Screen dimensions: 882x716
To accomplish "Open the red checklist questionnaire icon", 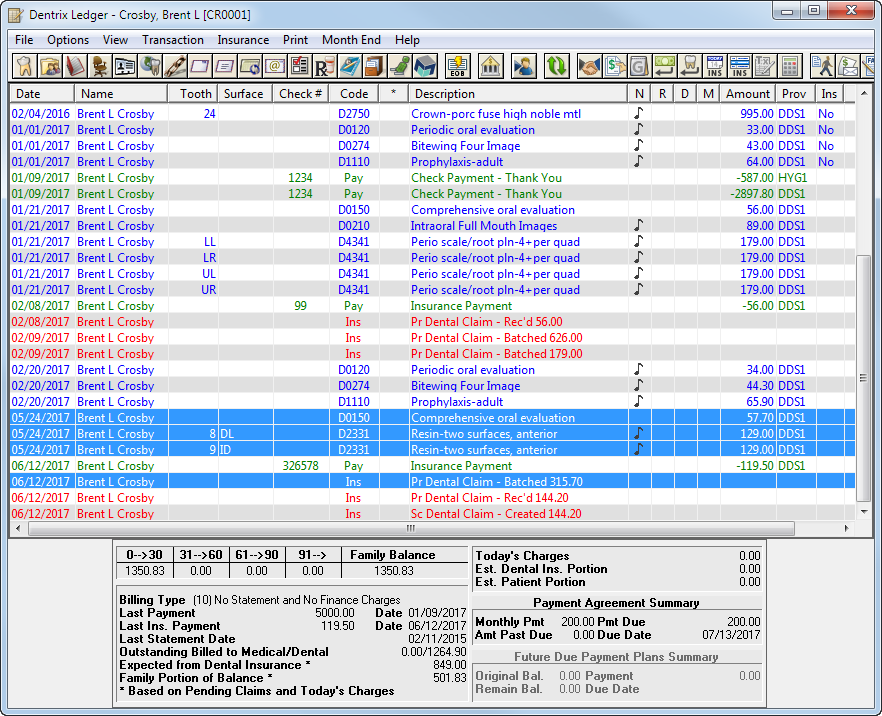I will [x=299, y=66].
